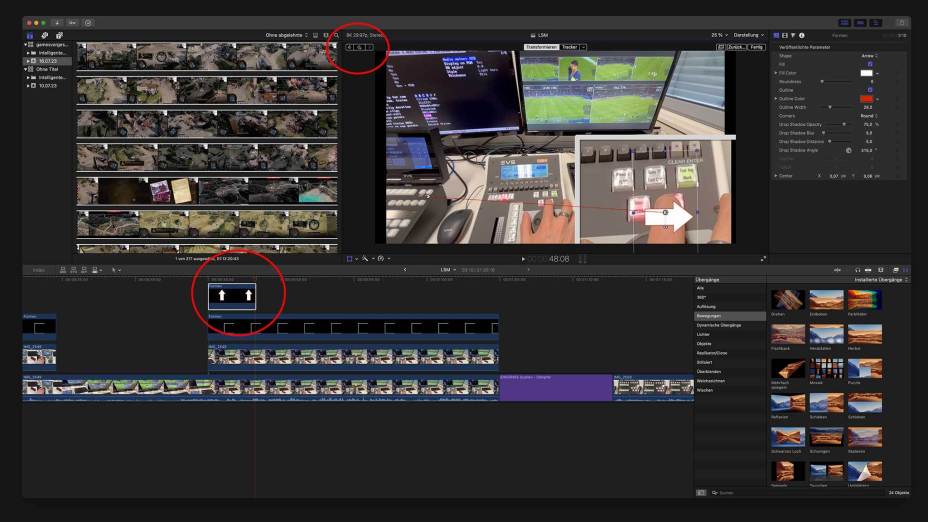Select the Generator inspector tab icon
This screenshot has height=522, width=928.
pos(776,36)
